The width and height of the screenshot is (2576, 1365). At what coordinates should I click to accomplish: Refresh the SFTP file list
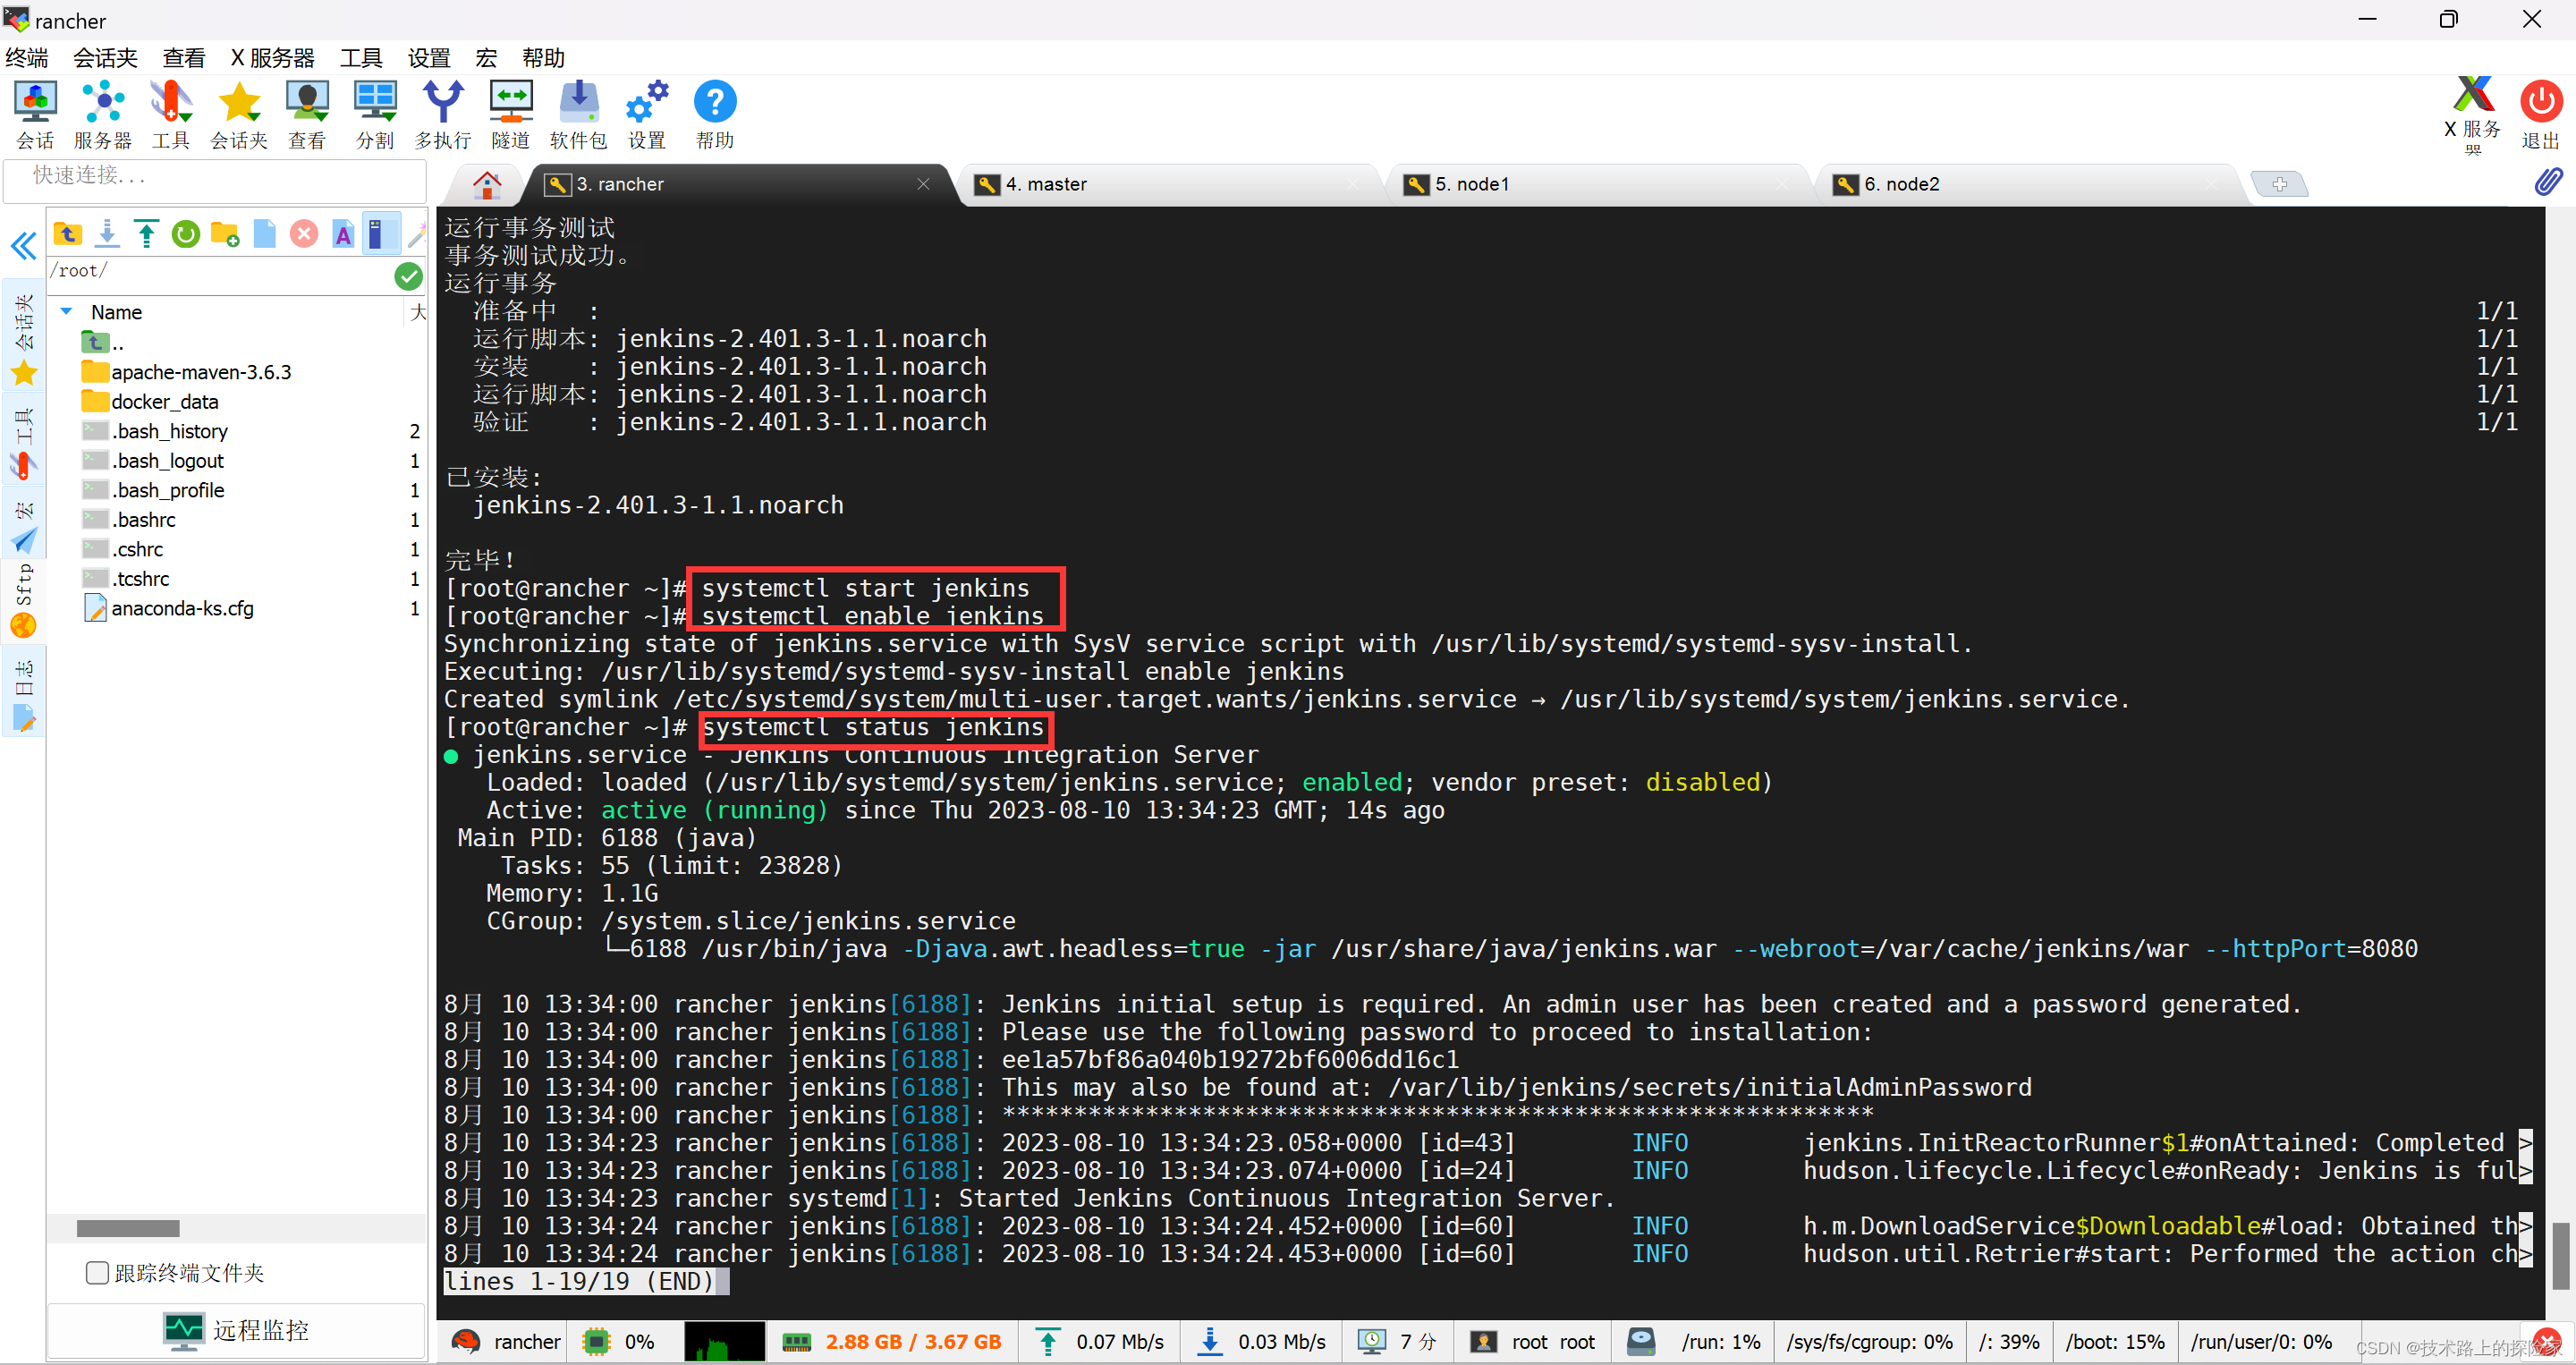pos(186,233)
